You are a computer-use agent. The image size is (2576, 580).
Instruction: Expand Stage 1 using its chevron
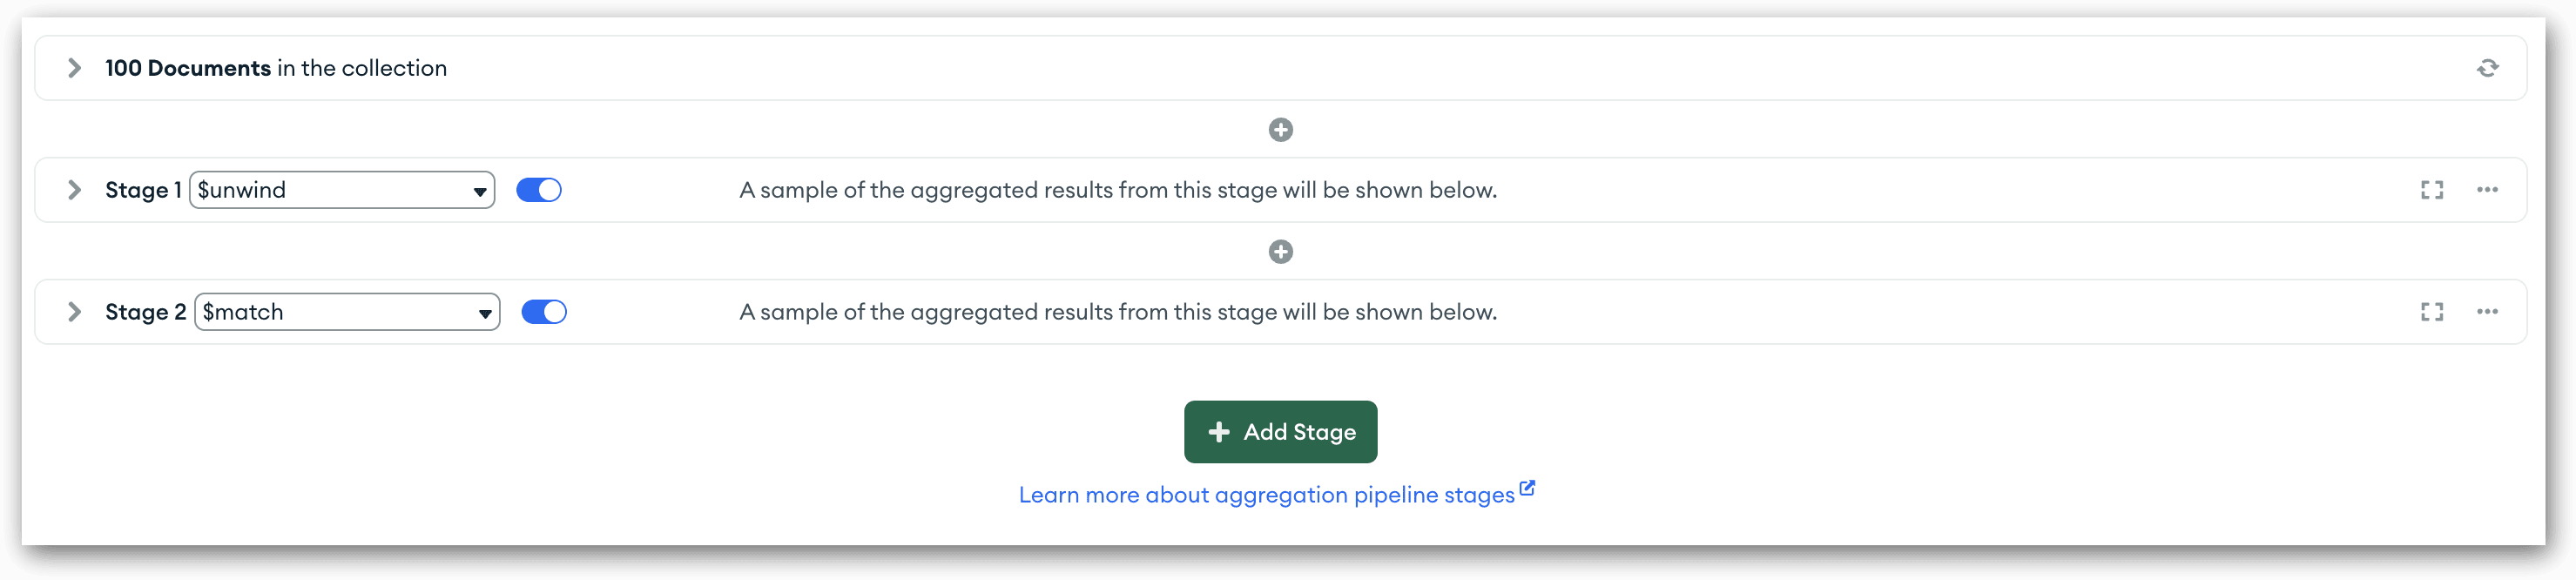point(74,190)
